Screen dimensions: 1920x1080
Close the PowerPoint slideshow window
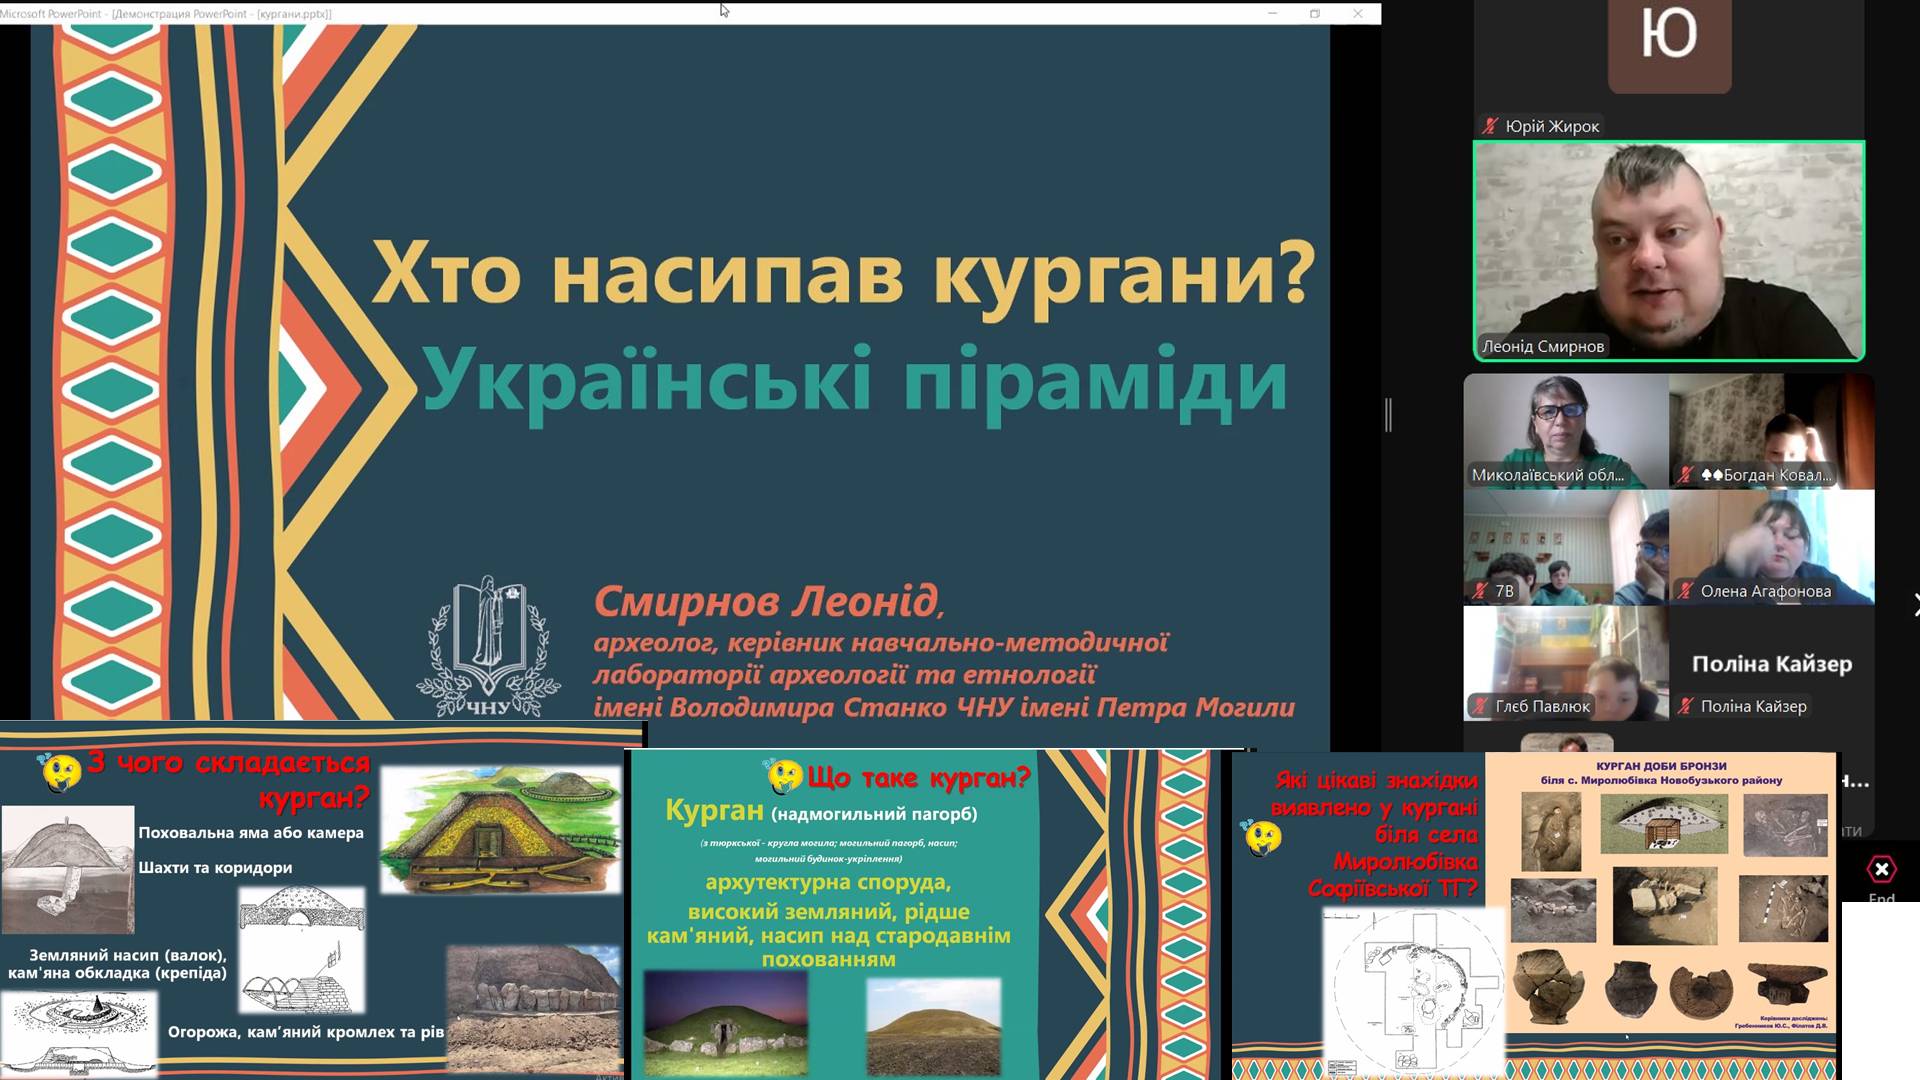pyautogui.click(x=1357, y=13)
